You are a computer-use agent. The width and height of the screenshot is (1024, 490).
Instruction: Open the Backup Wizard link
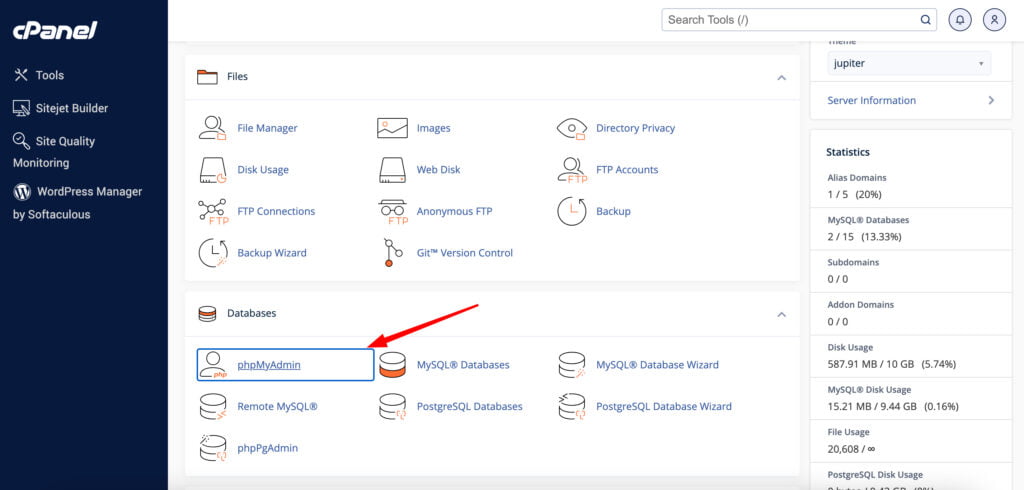[272, 253]
